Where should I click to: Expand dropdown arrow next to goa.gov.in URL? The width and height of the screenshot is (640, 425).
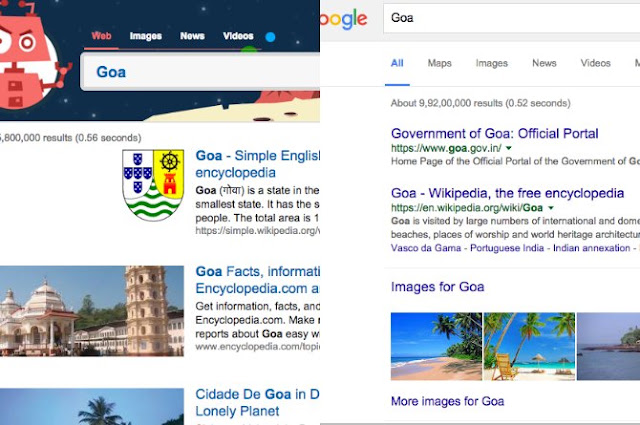(x=509, y=148)
